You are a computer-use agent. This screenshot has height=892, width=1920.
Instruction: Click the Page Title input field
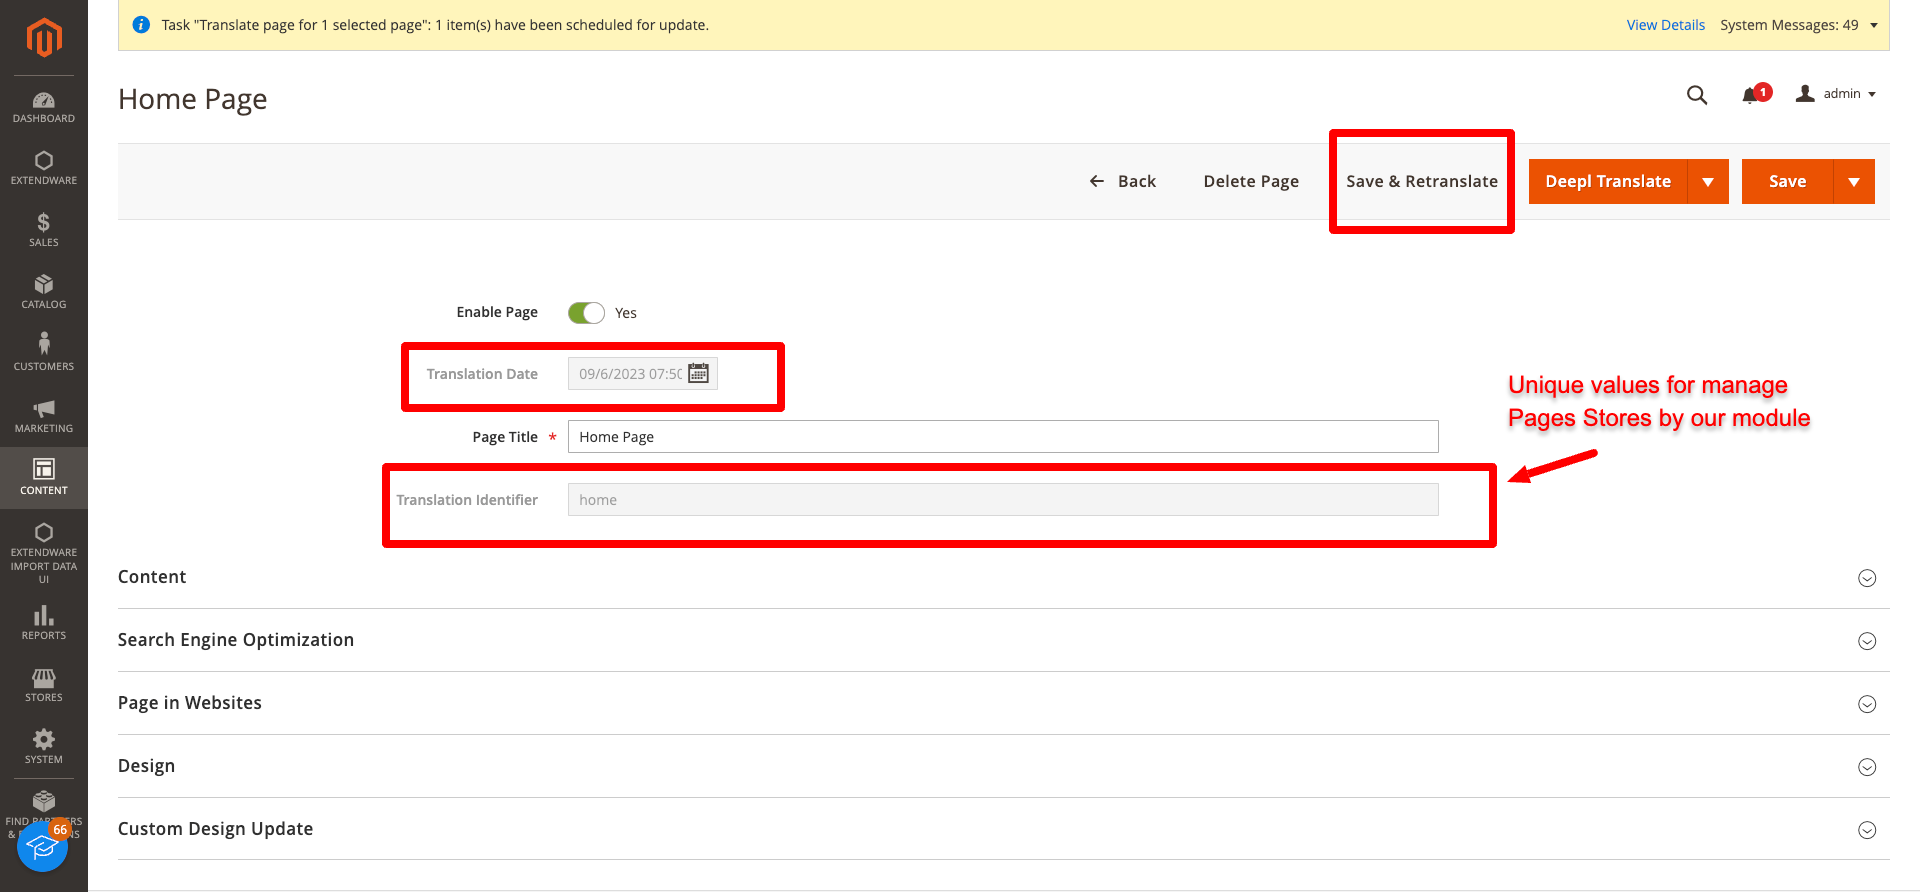coord(1003,437)
